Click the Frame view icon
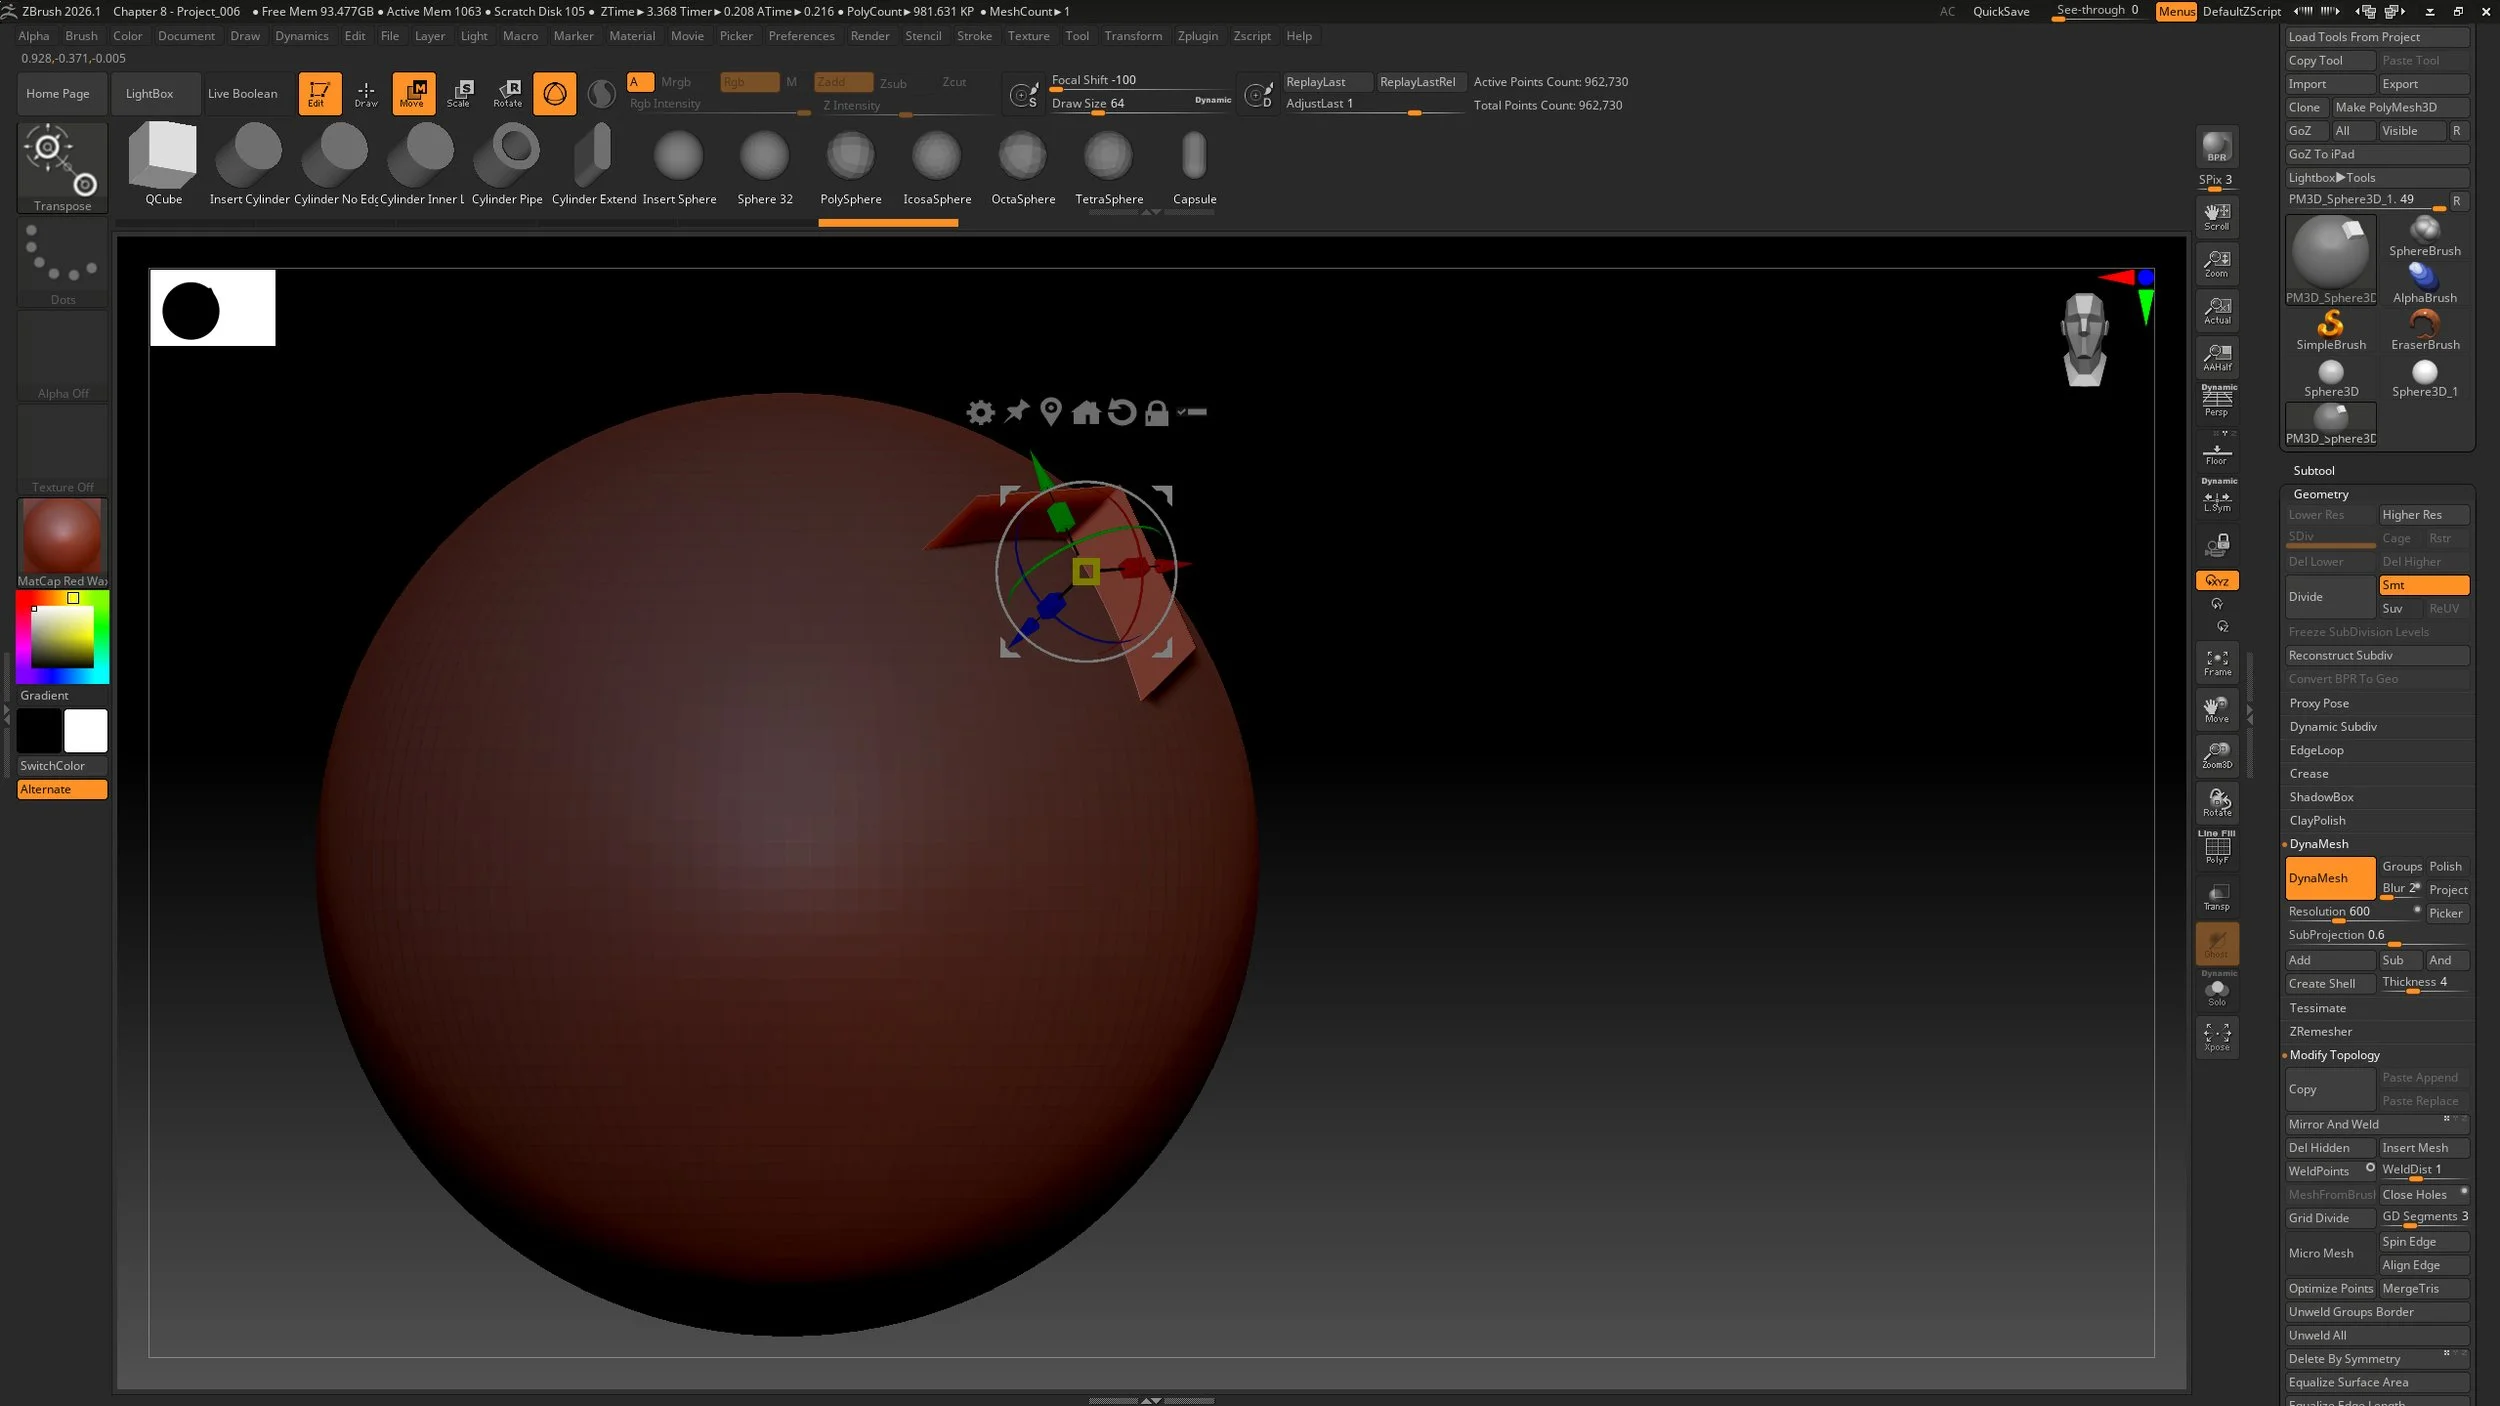Image resolution: width=2500 pixels, height=1406 pixels. 2217,662
